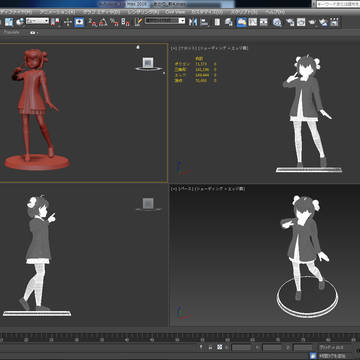
Task: Toggle the Selection Lock icon
Action: coord(210,347)
